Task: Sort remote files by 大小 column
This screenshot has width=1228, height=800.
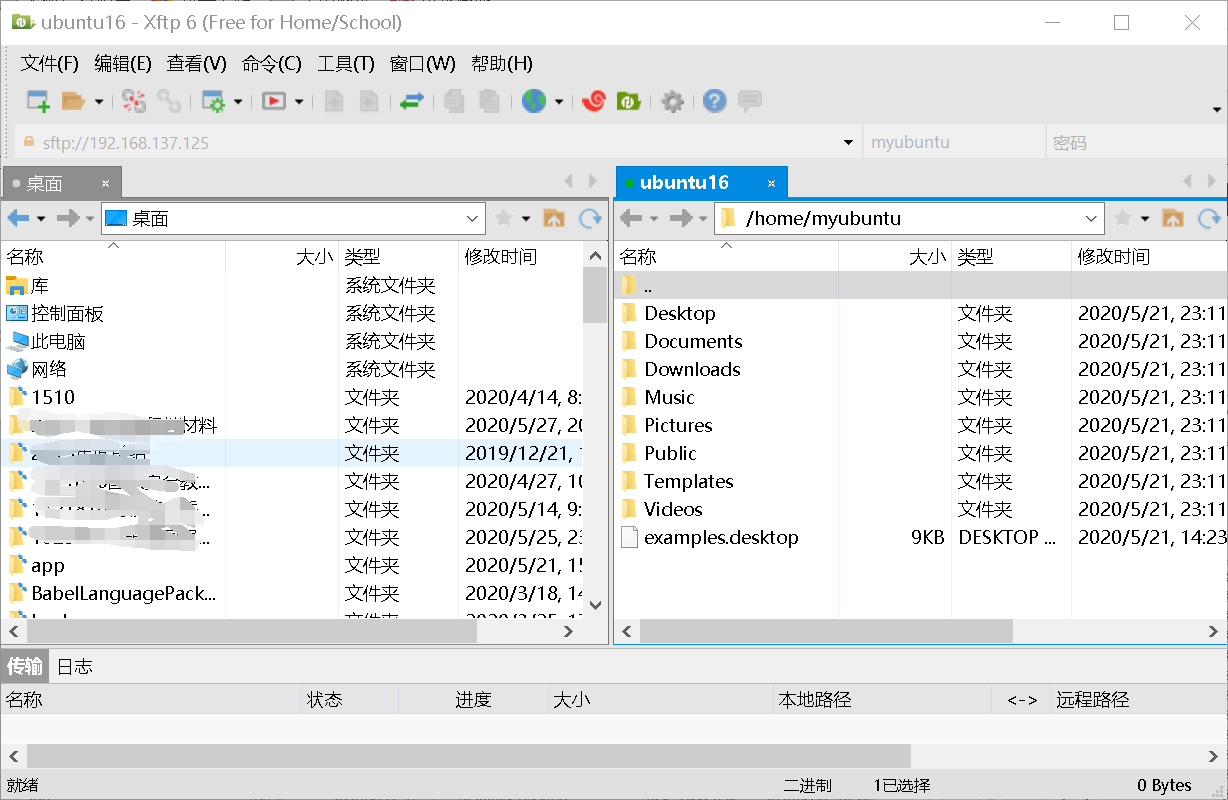Action: [x=895, y=257]
